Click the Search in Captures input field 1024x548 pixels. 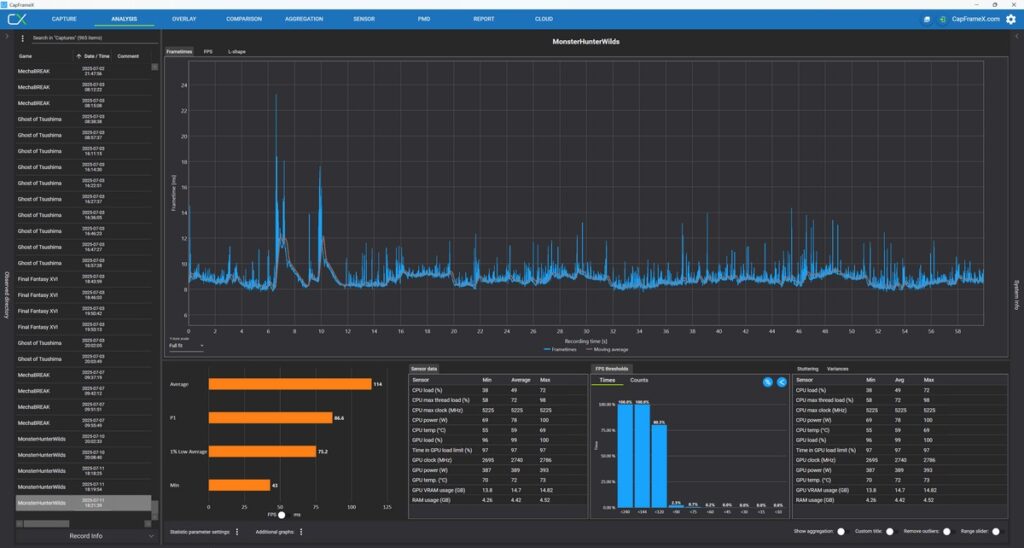[x=94, y=38]
